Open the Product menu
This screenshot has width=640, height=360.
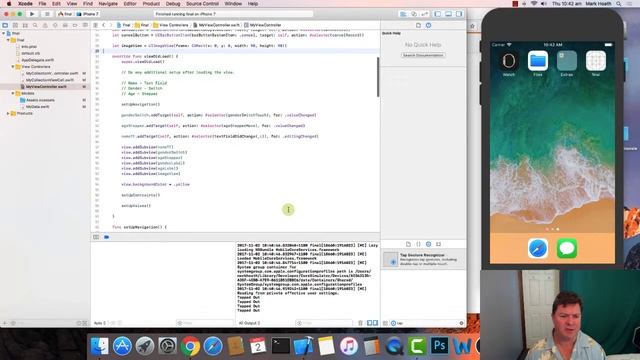coord(151,4)
